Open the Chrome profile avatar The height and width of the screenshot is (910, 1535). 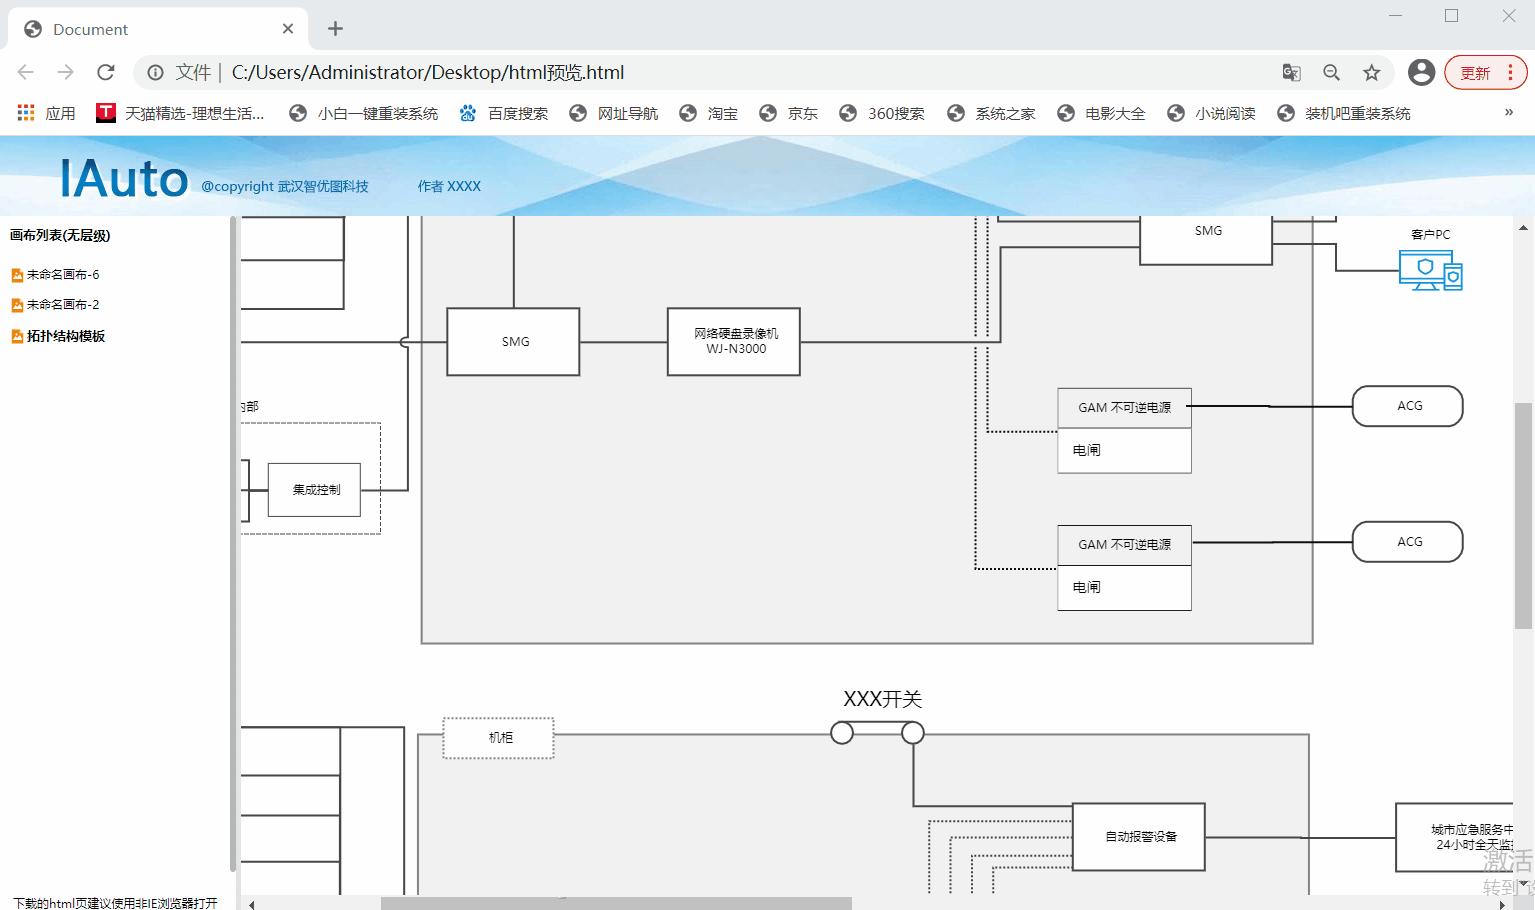tap(1420, 72)
